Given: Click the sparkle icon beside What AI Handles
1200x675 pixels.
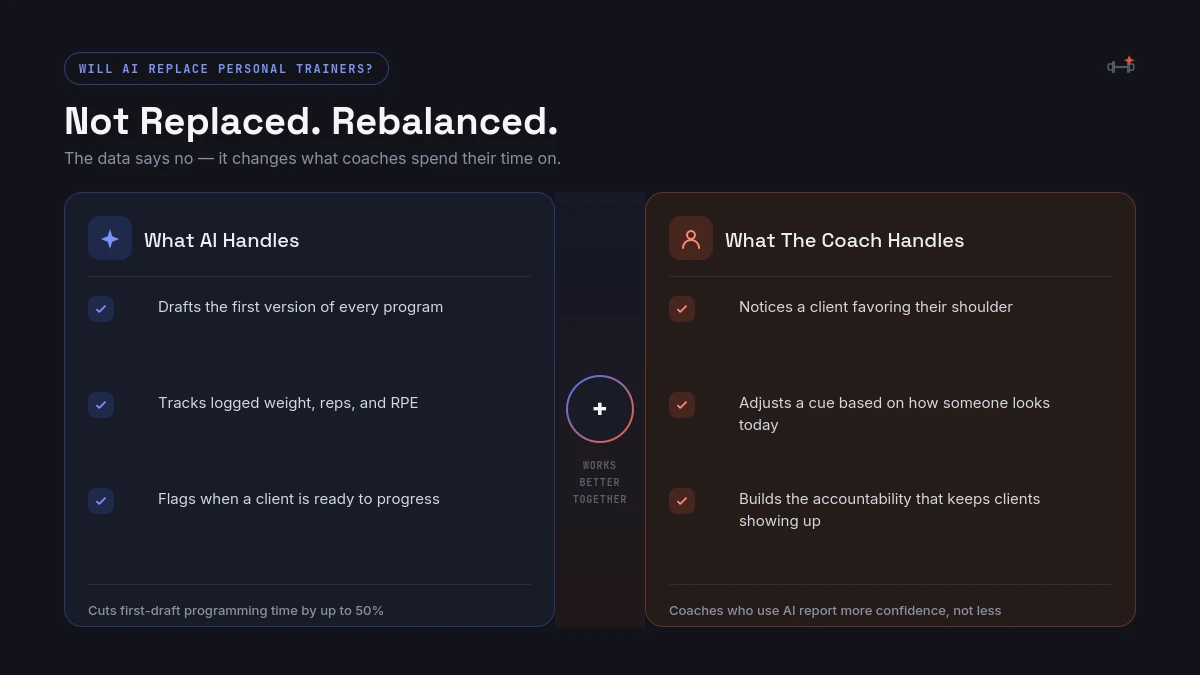Looking at the screenshot, I should tap(110, 238).
